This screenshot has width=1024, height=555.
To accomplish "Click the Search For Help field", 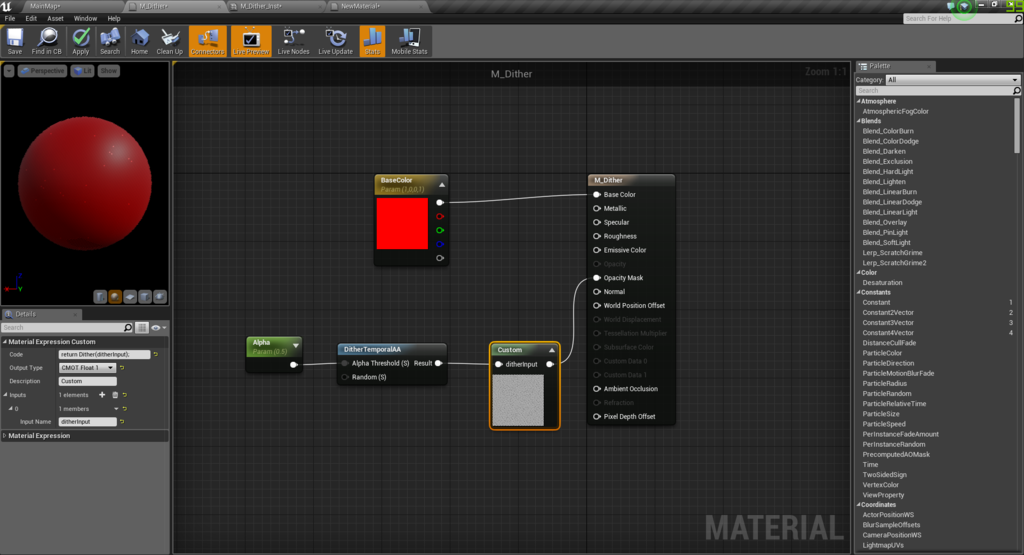I will click(963, 18).
